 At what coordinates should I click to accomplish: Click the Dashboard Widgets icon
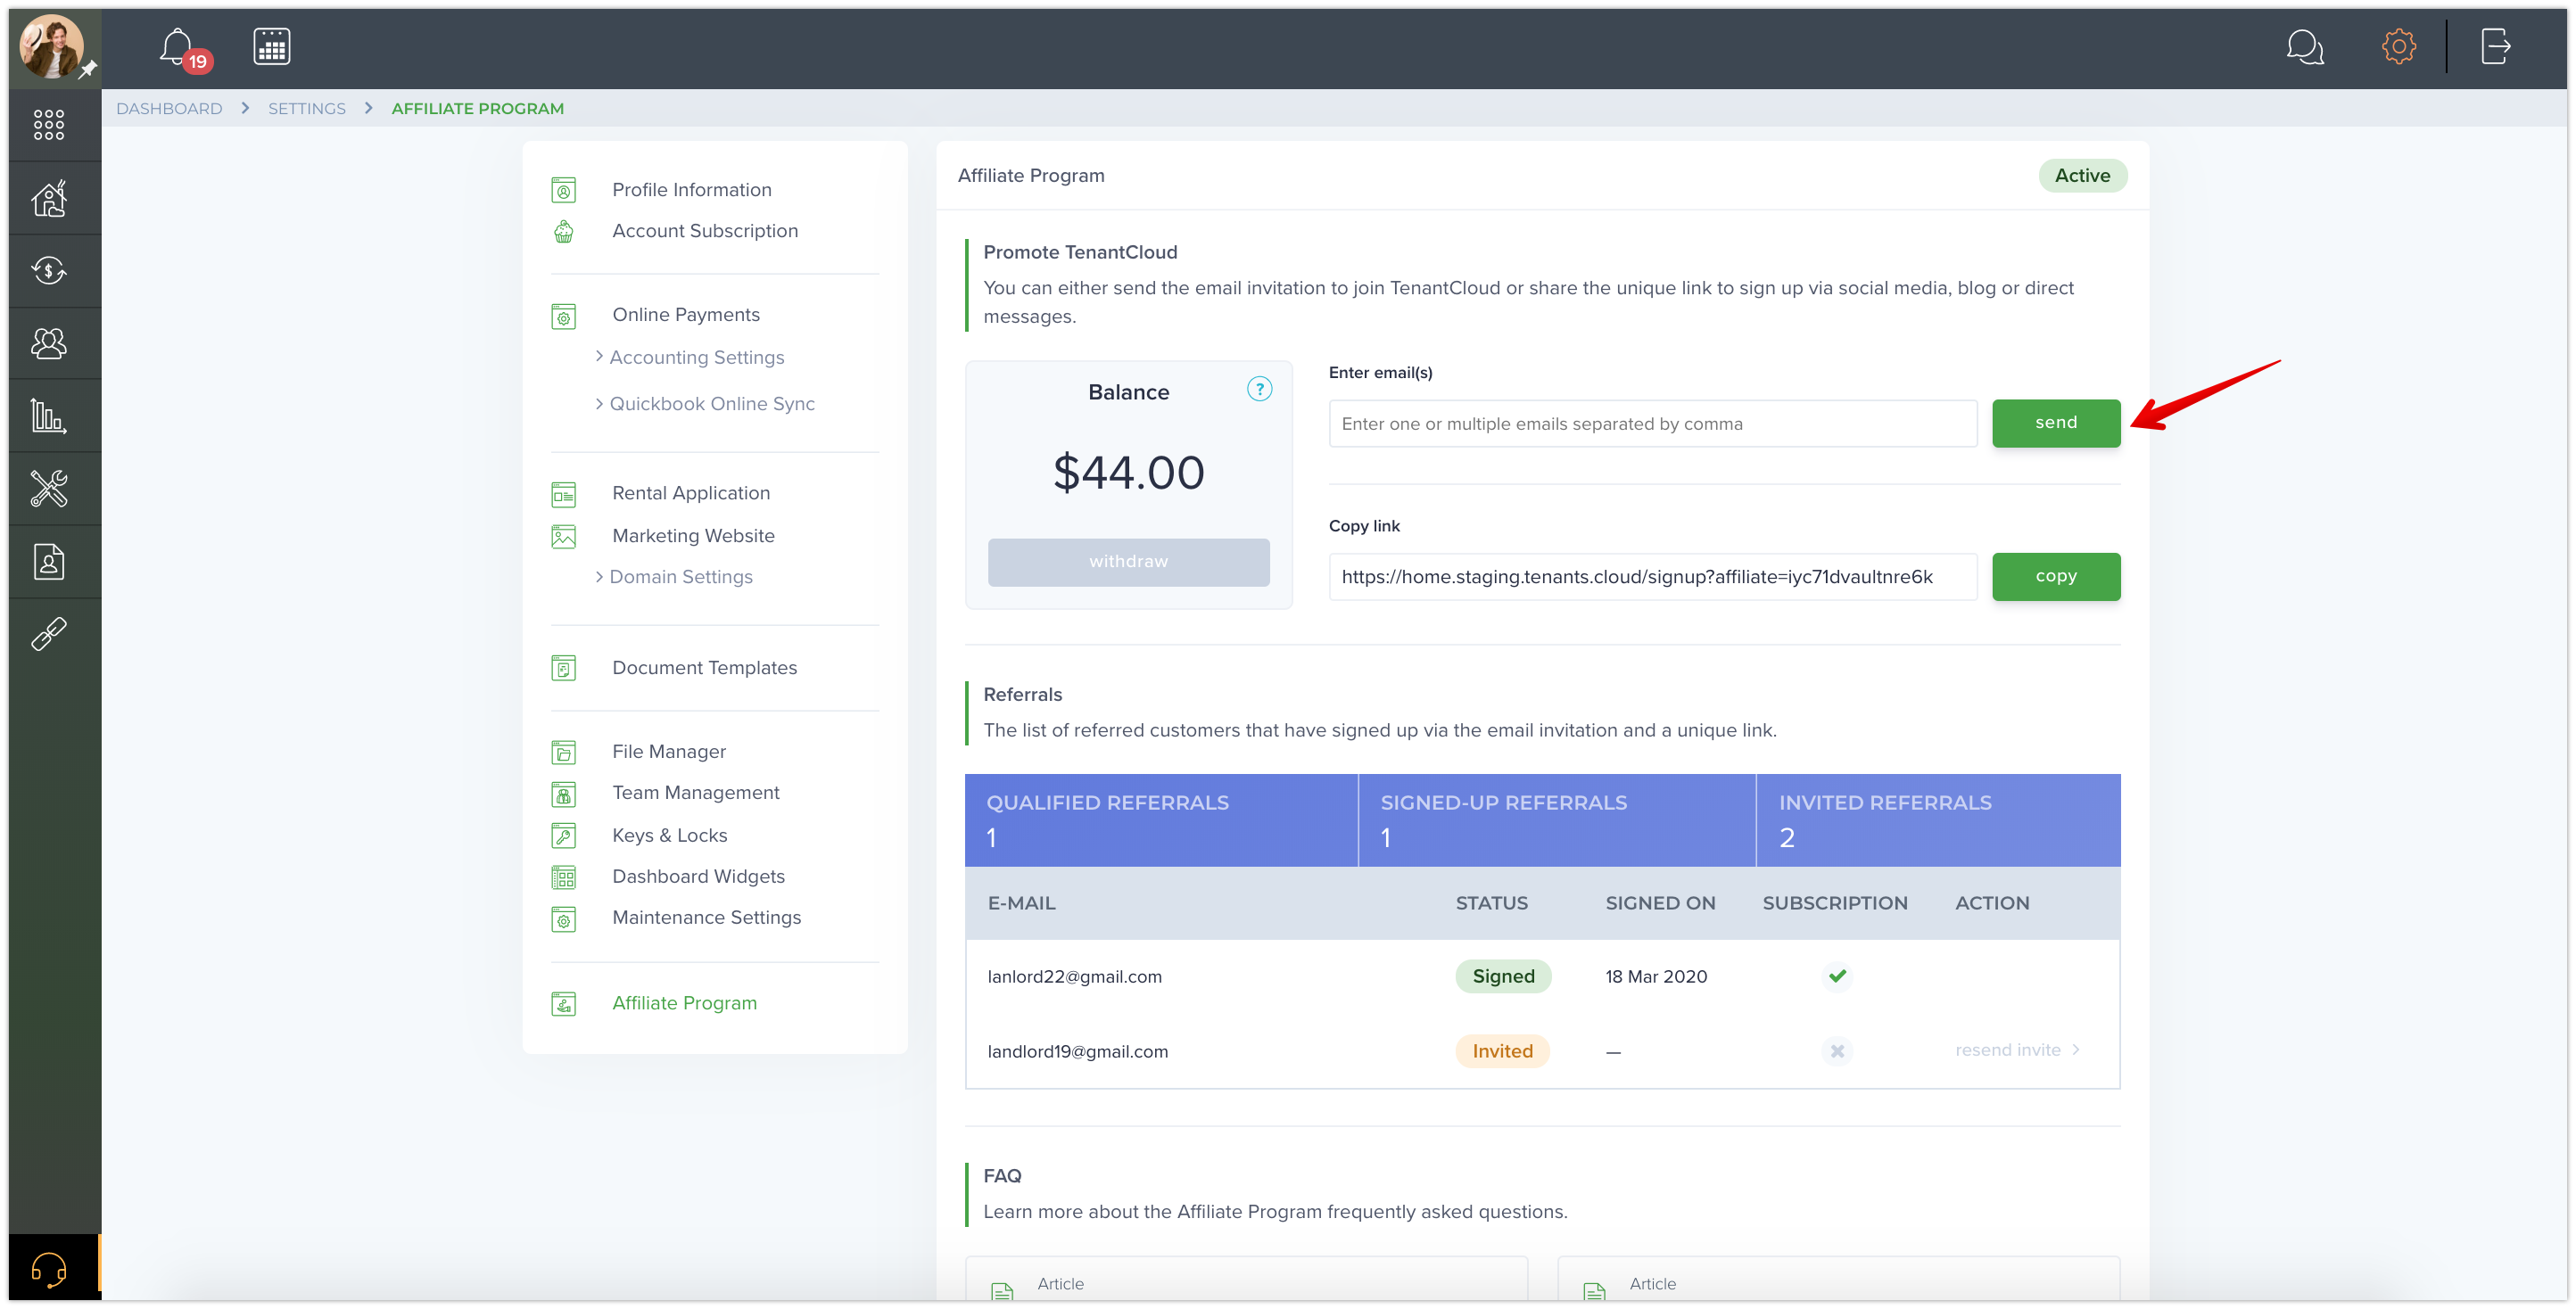tap(564, 878)
